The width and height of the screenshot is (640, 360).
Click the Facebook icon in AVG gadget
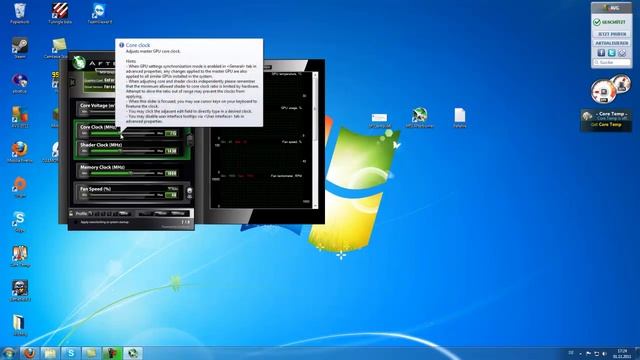(601, 53)
